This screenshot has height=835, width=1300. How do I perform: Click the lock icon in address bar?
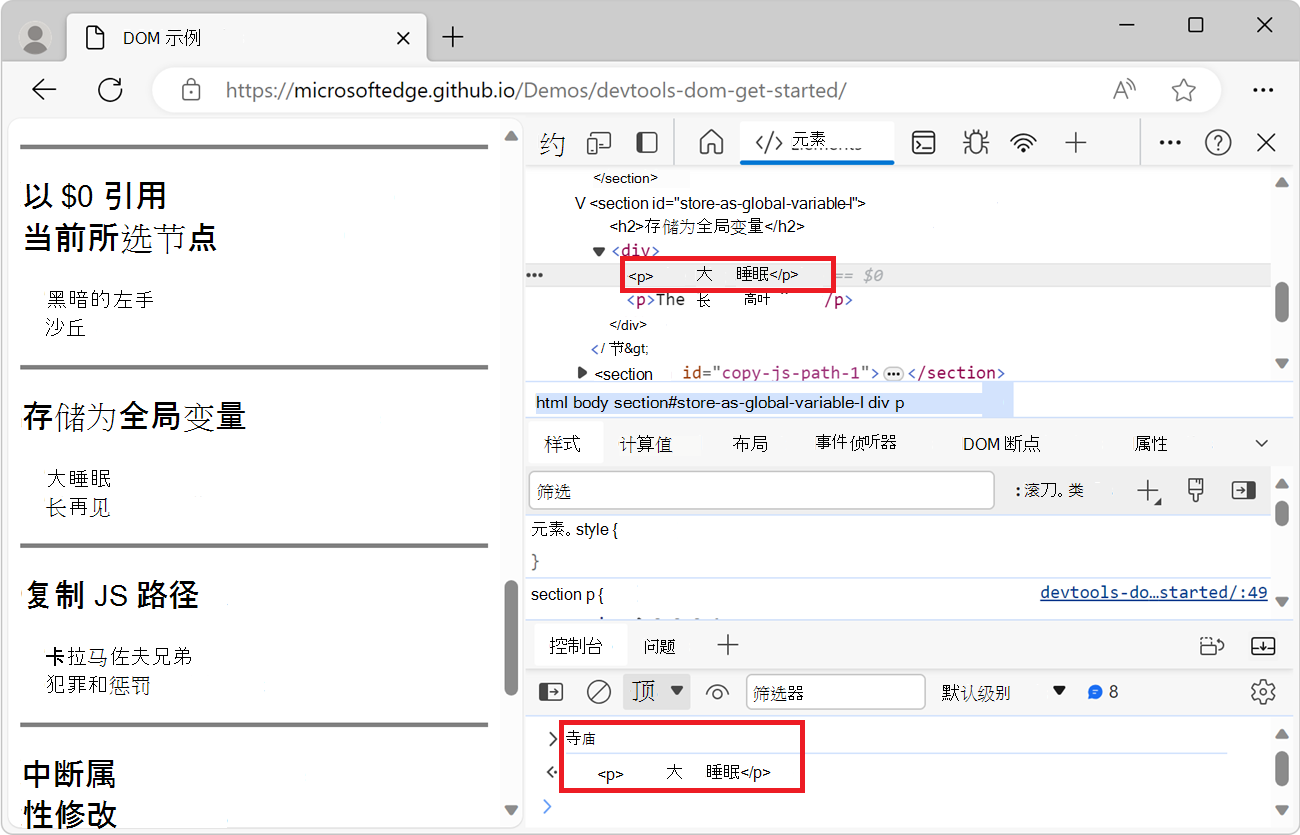point(191,90)
